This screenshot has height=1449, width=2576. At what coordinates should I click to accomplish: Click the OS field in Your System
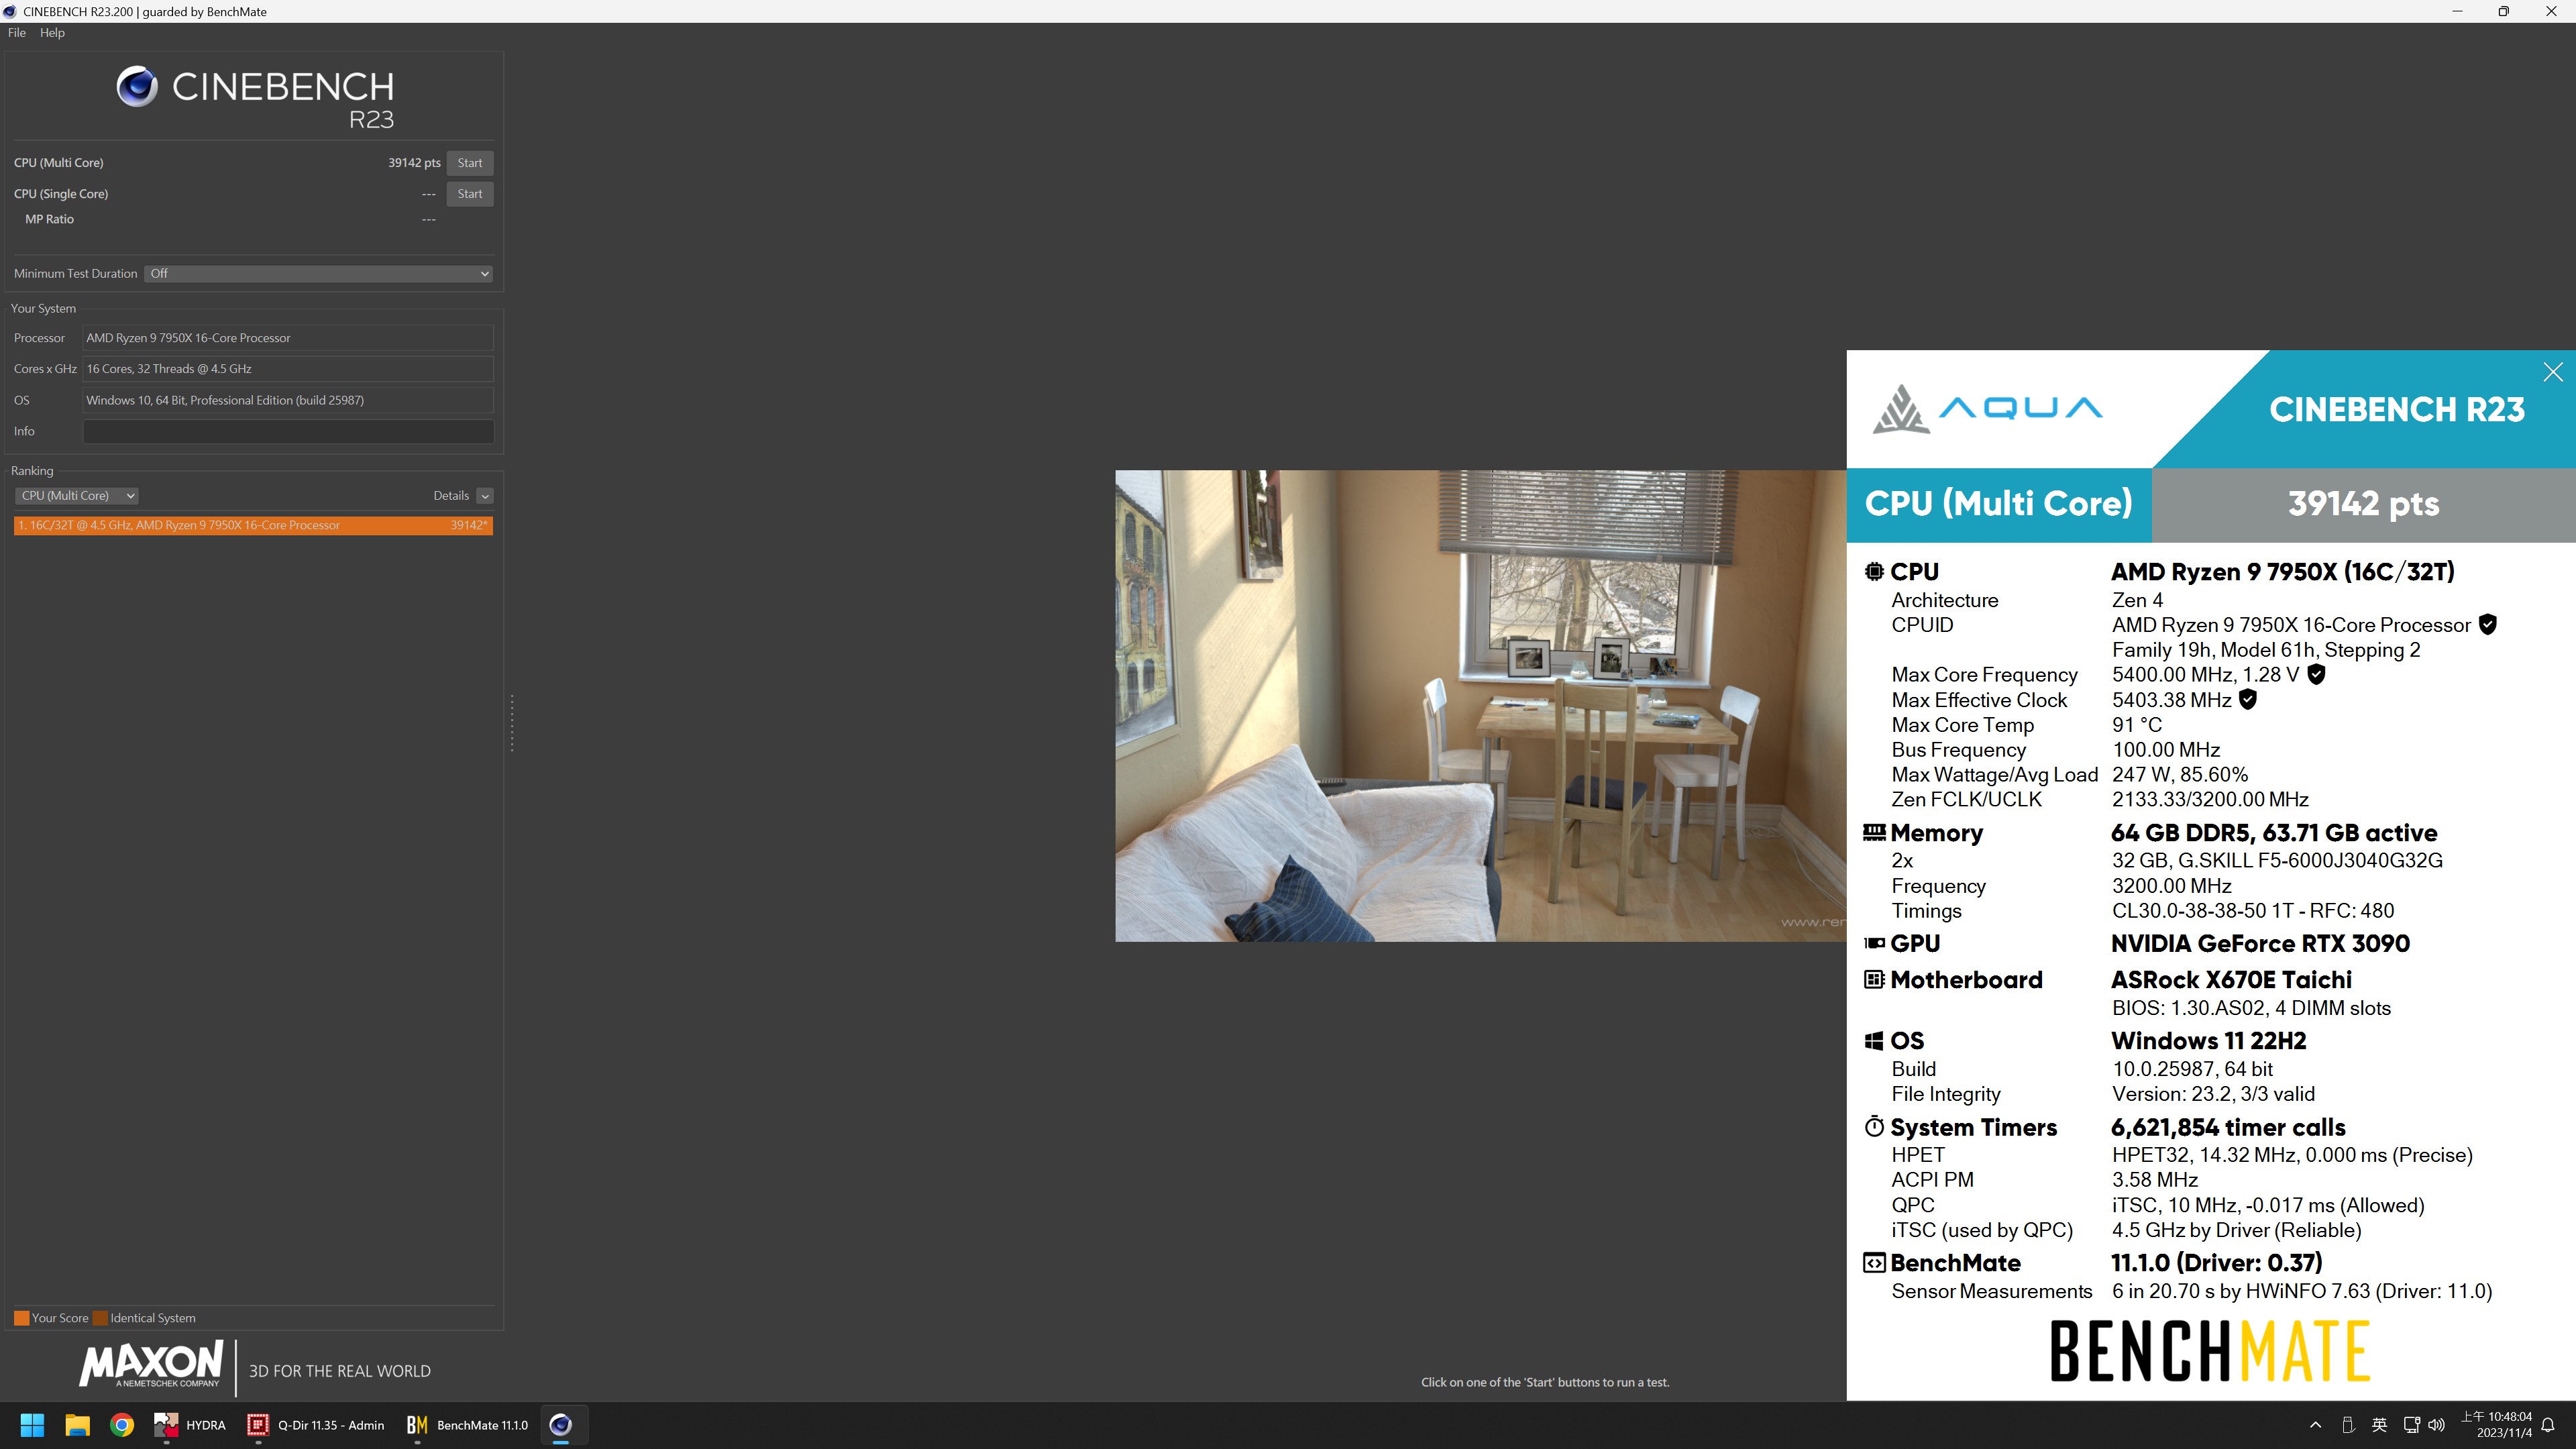click(288, 400)
